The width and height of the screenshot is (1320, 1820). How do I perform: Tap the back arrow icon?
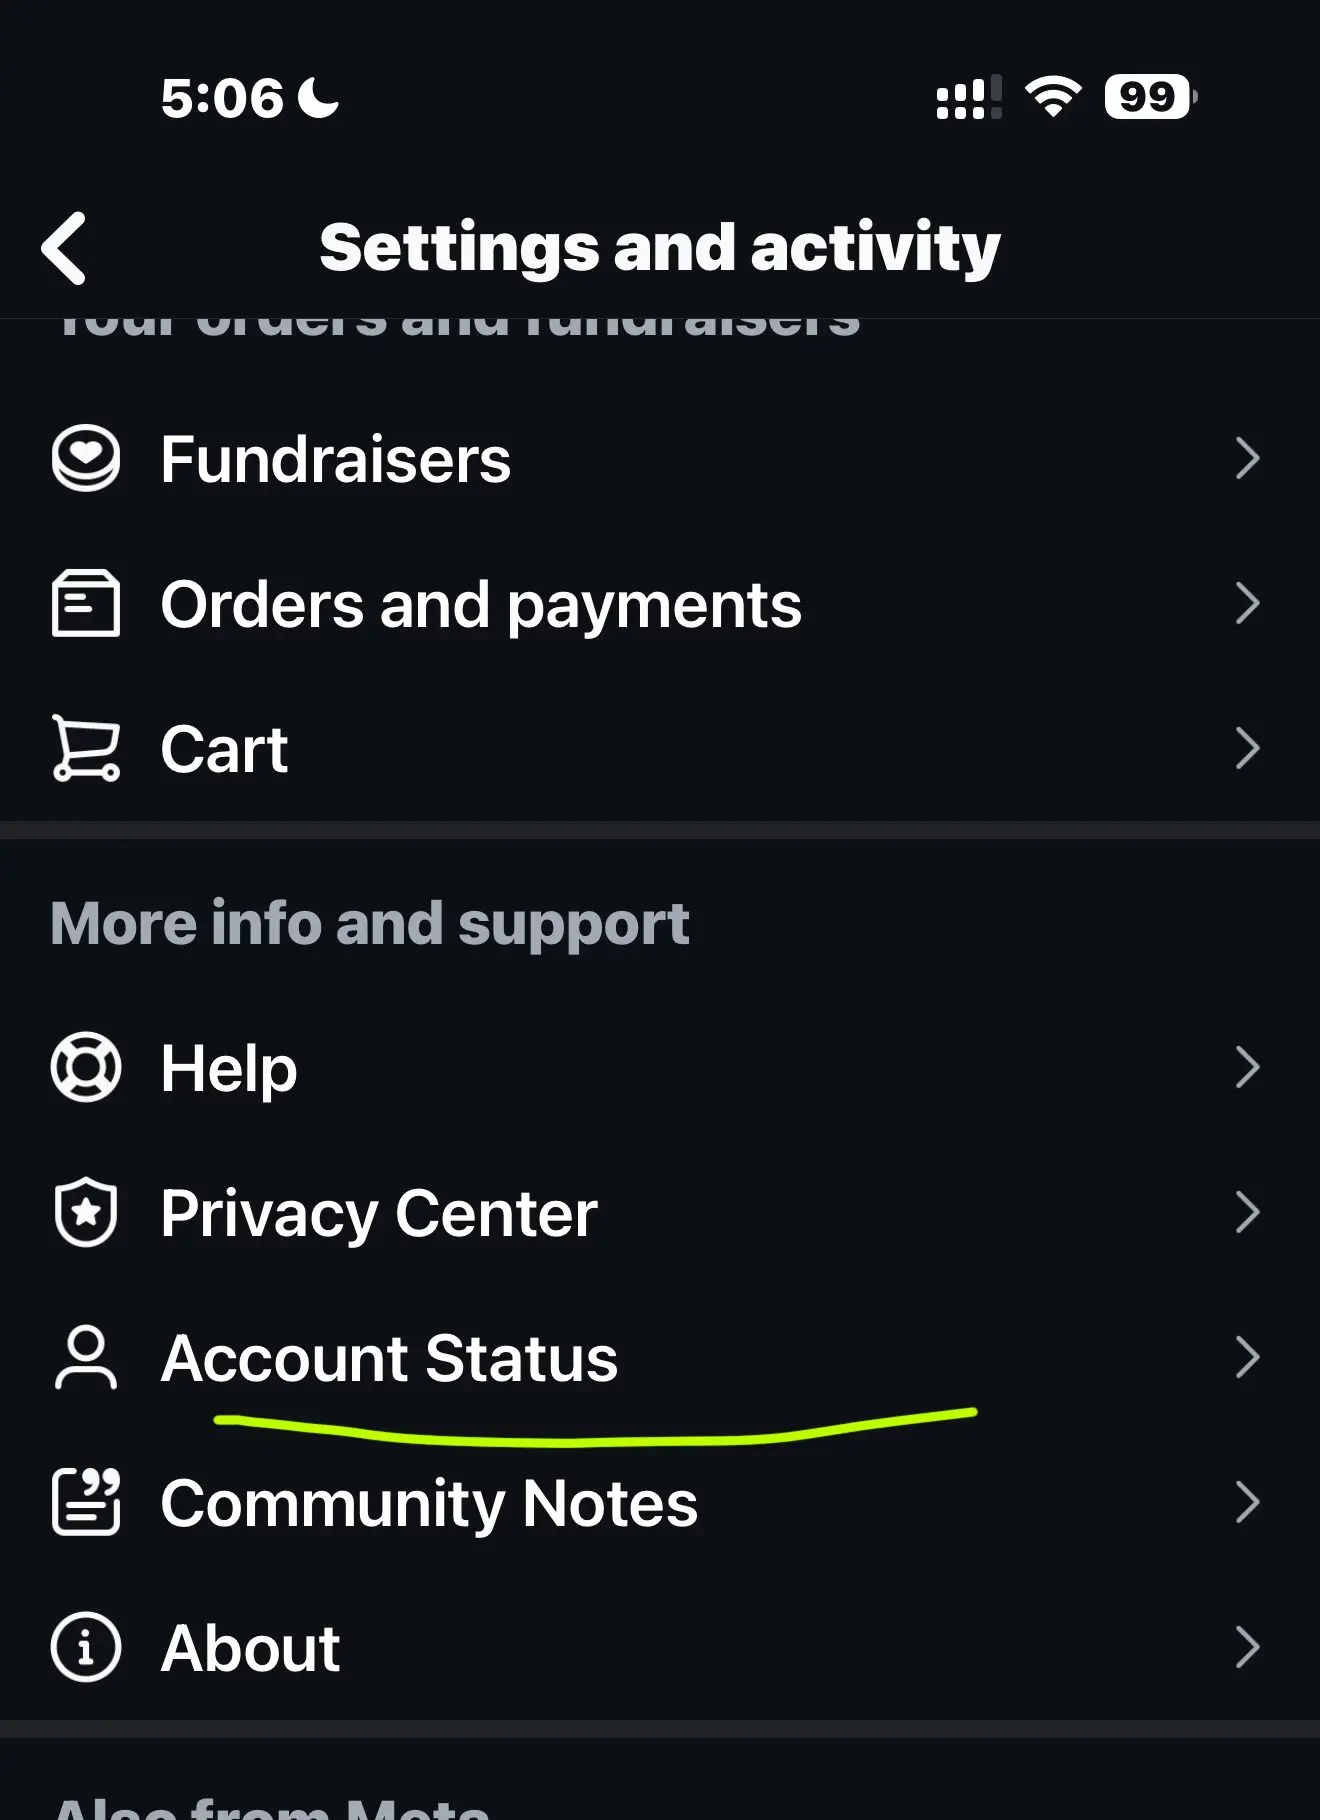(64, 248)
